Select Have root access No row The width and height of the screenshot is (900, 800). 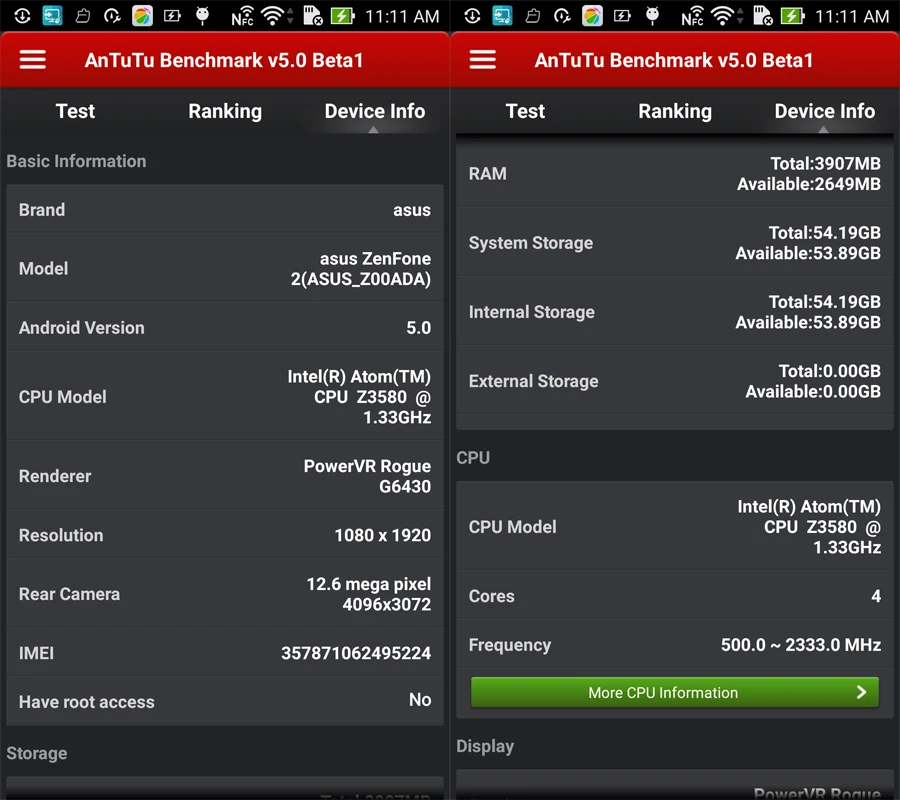(225, 701)
